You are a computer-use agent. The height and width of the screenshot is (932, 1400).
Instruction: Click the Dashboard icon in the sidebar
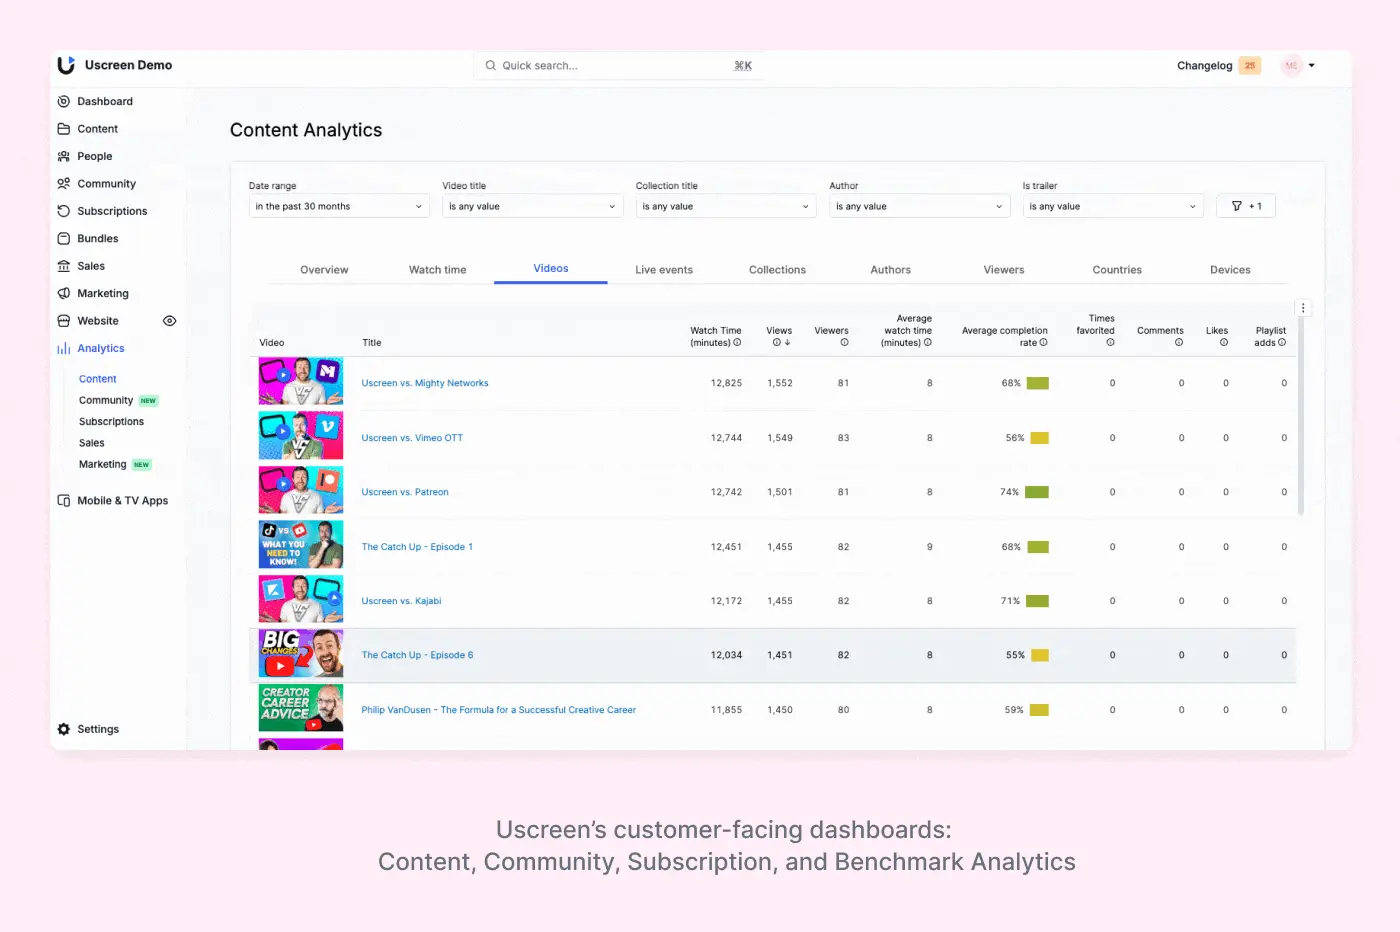(64, 101)
